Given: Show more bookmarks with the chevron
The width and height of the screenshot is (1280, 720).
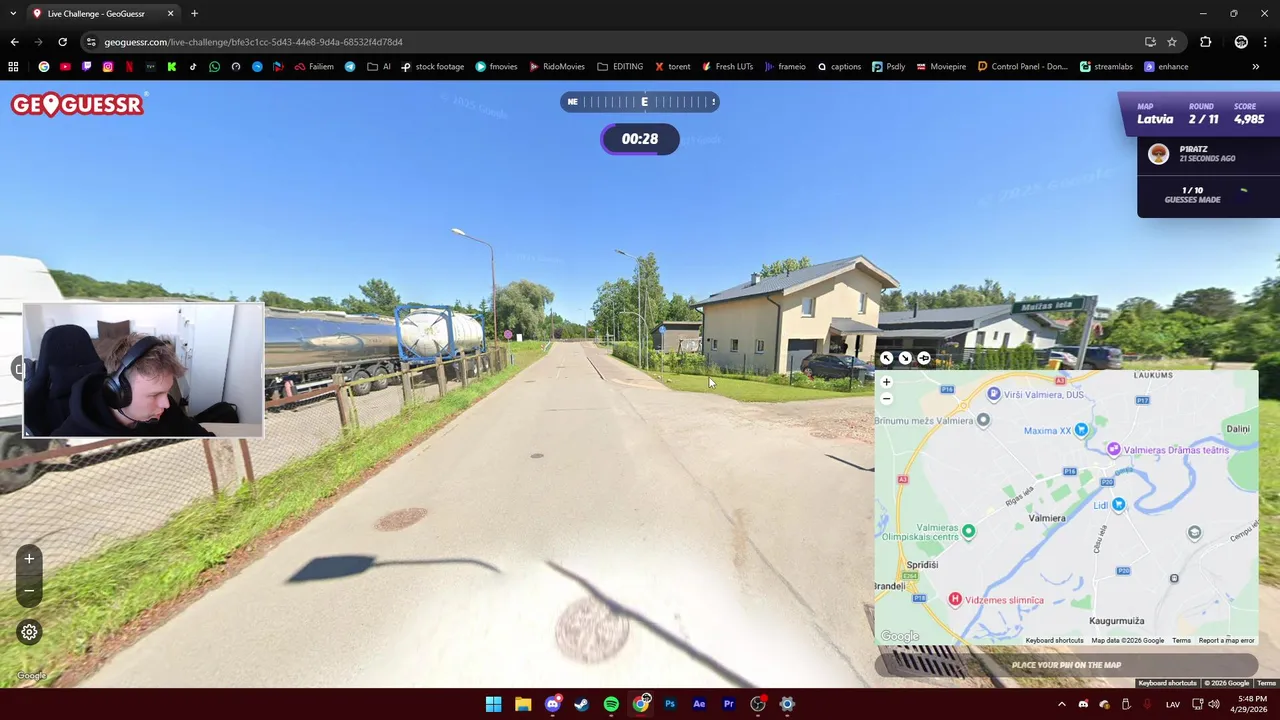Looking at the screenshot, I should (x=1255, y=67).
